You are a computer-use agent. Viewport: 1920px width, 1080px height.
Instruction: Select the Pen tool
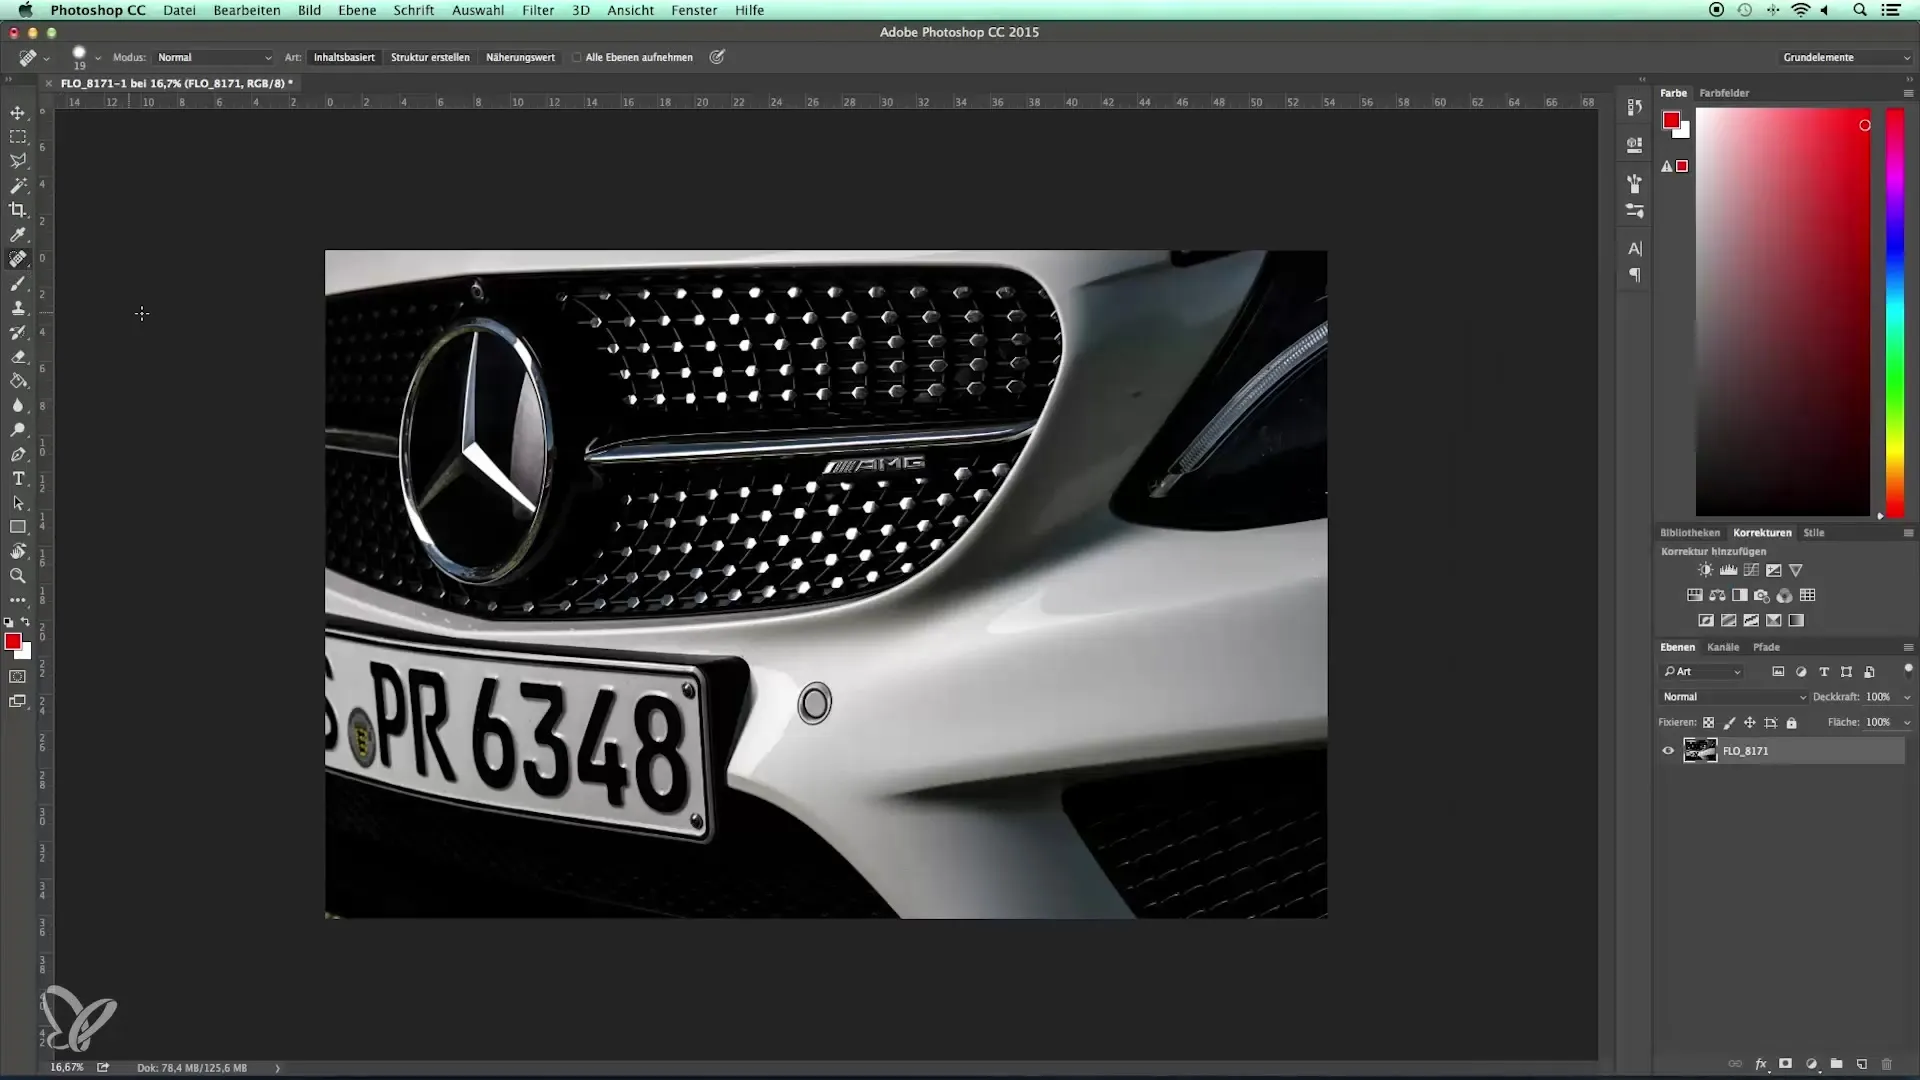18,454
